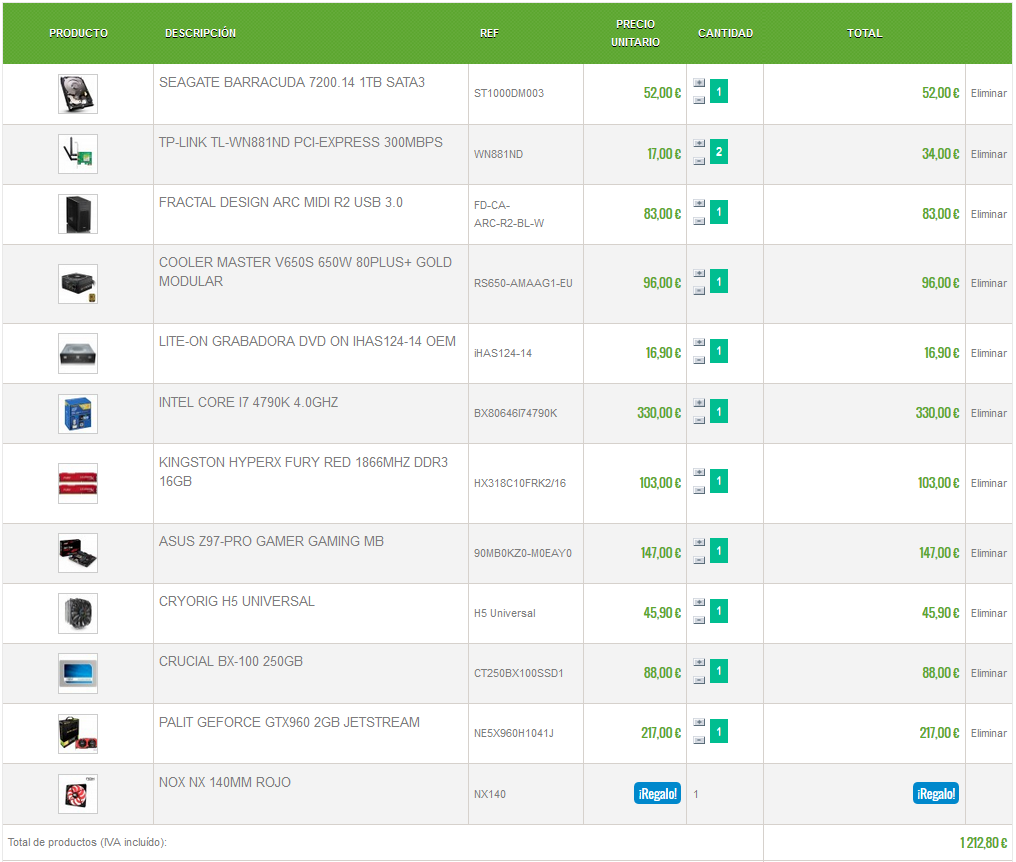This screenshot has height=862, width=1016.
Task: View Cooler Master power supply thumbnail
Action: 78,284
